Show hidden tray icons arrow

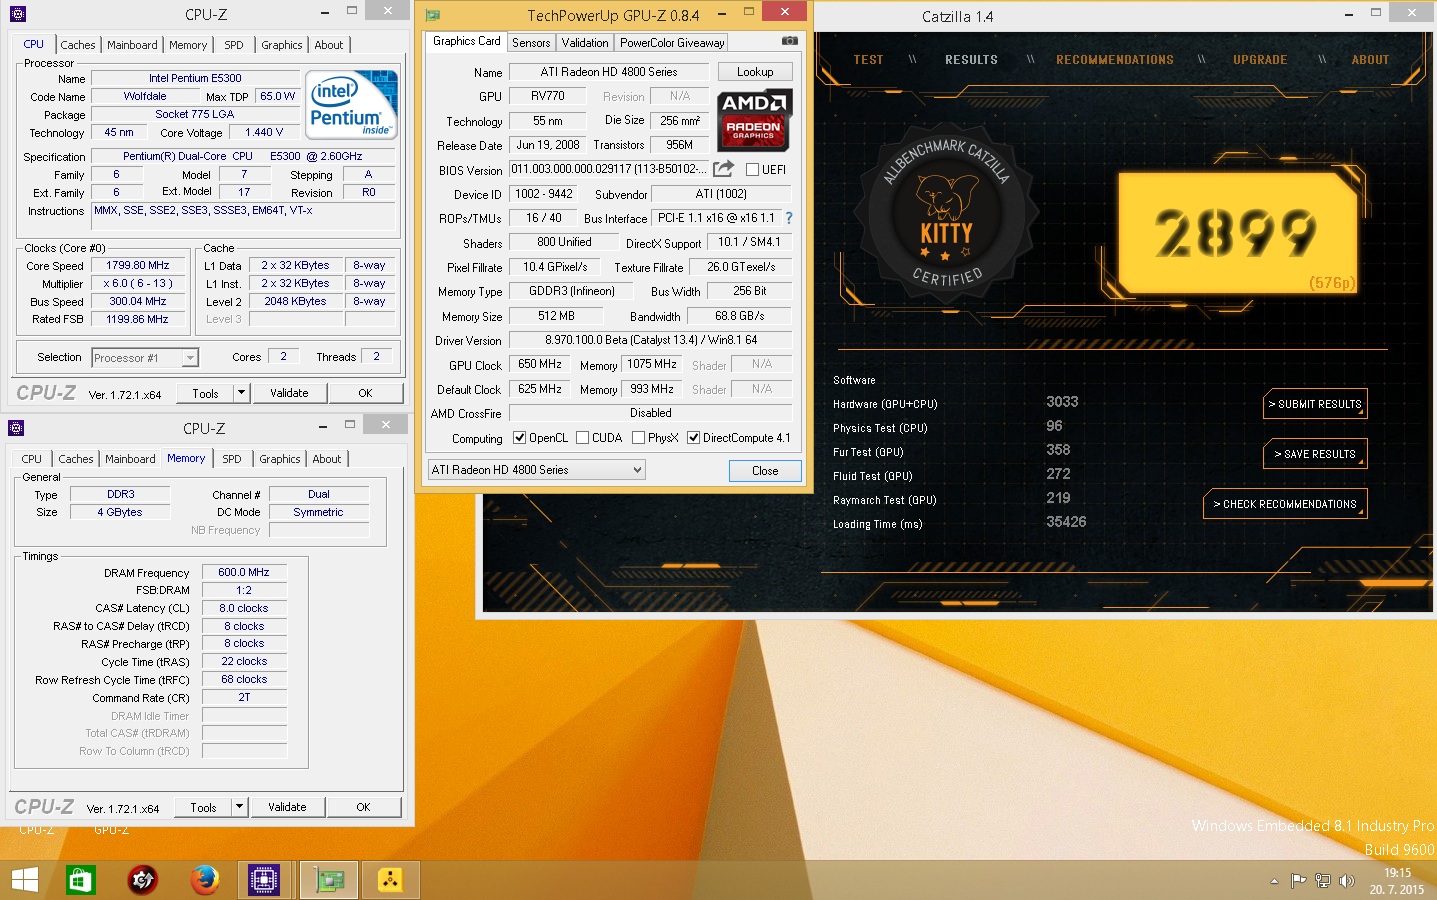coord(1274,881)
